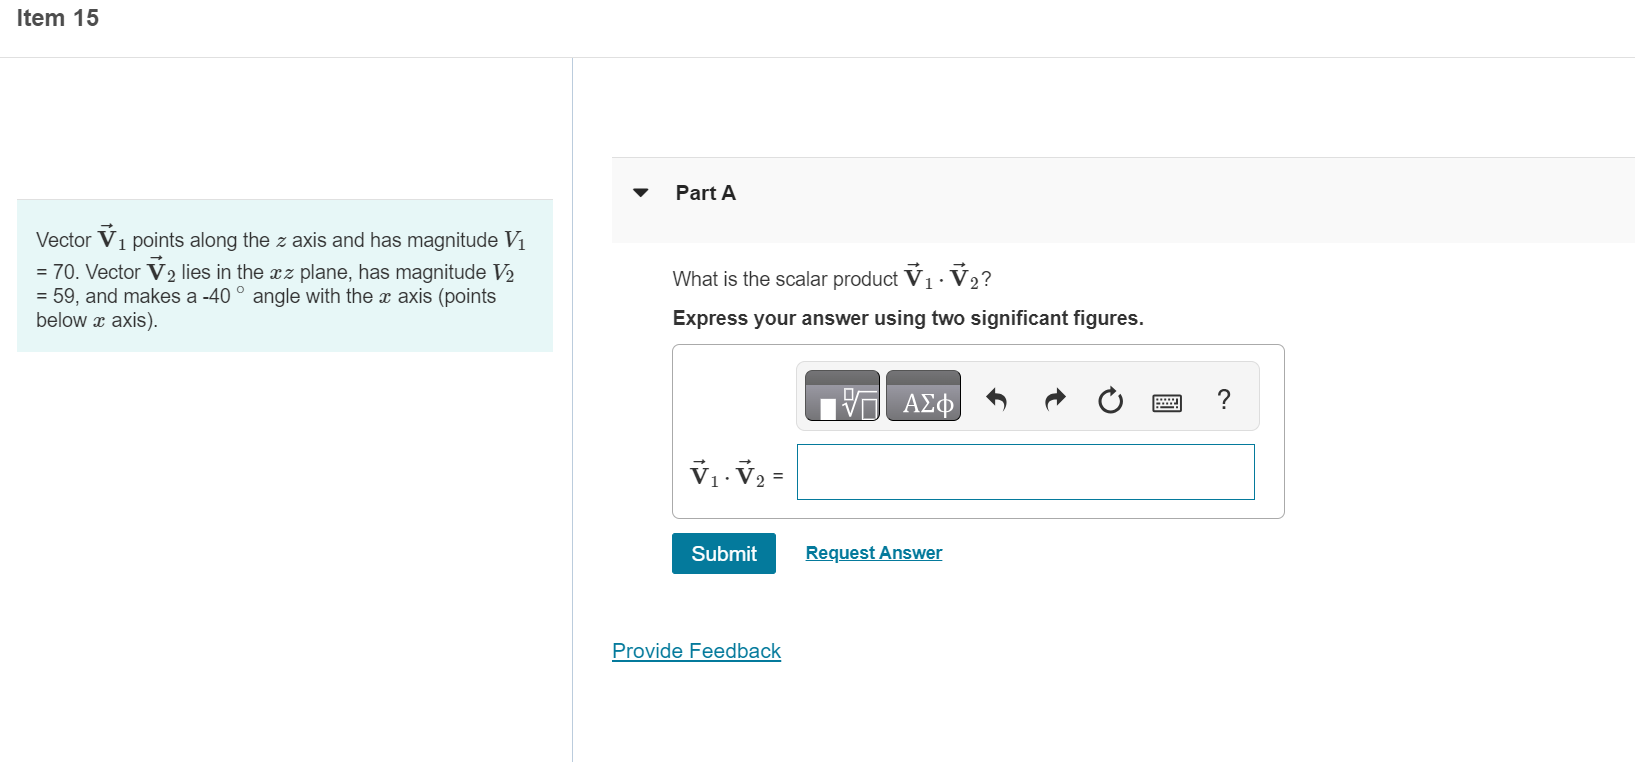
Task: Click Provide Feedback
Action: click(x=695, y=650)
